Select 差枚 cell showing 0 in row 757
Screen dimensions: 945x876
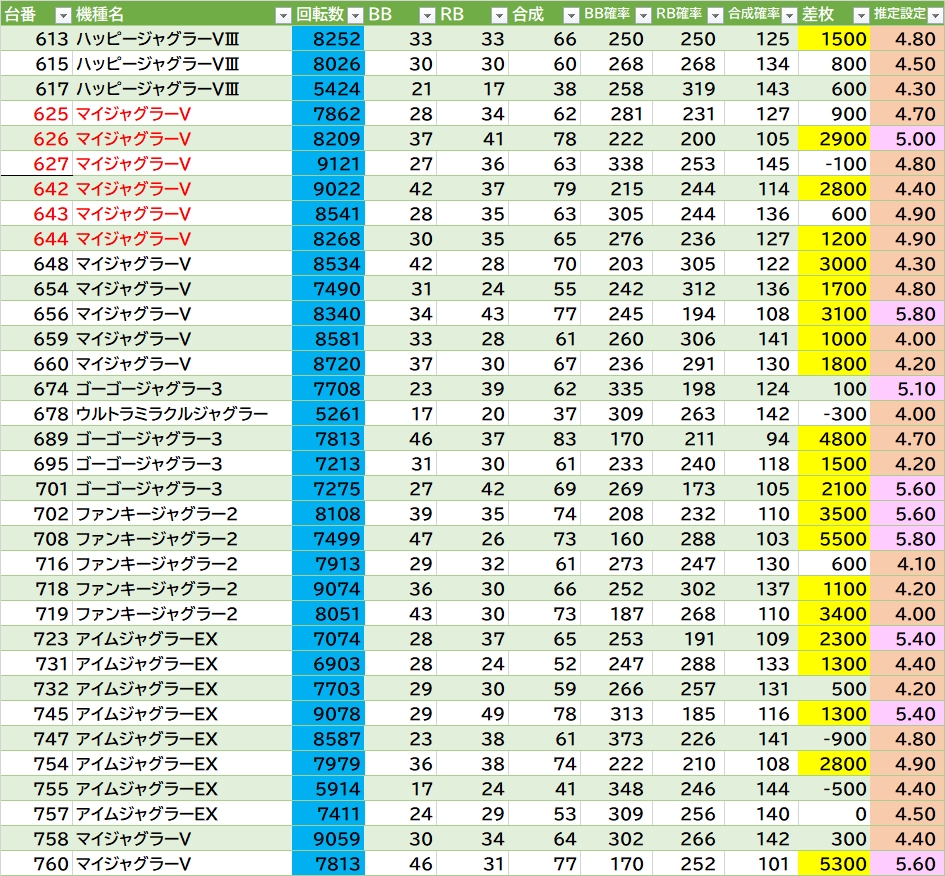pos(834,814)
